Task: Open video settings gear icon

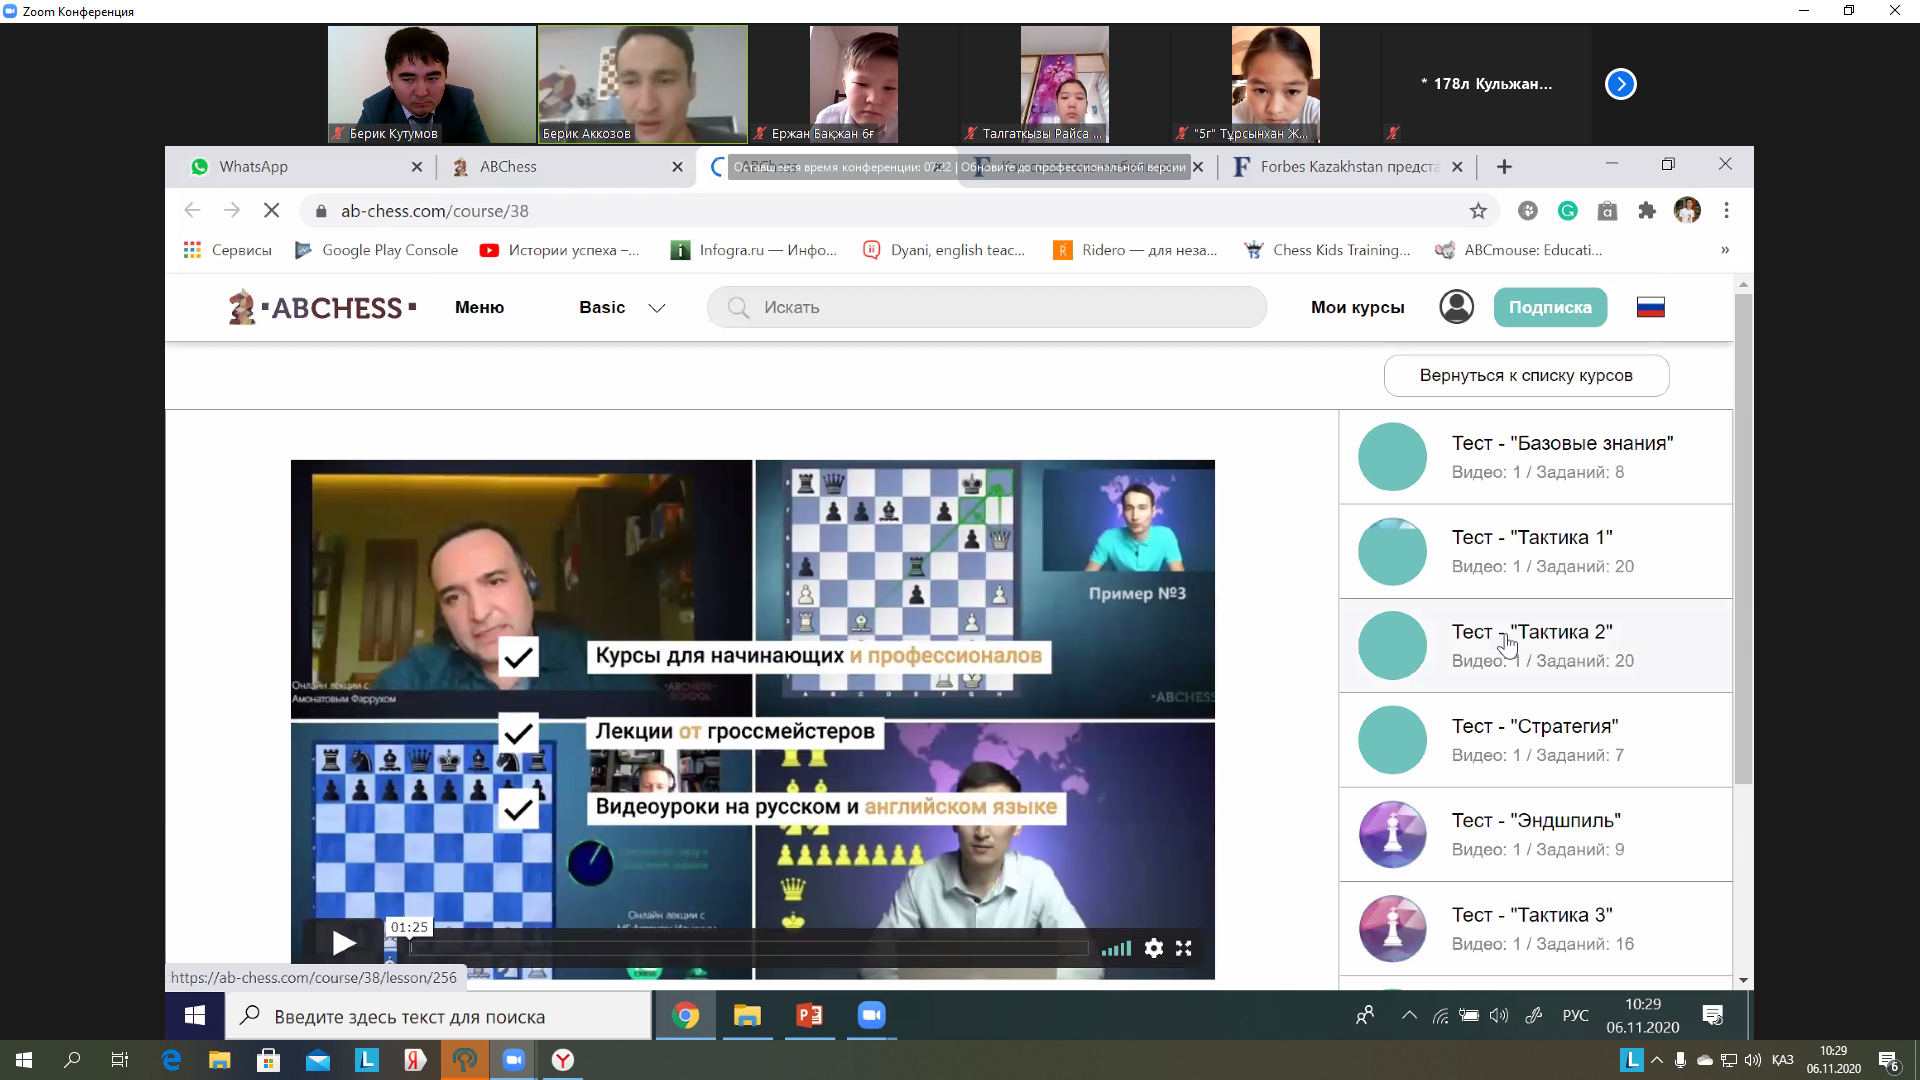Action: pos(1154,948)
